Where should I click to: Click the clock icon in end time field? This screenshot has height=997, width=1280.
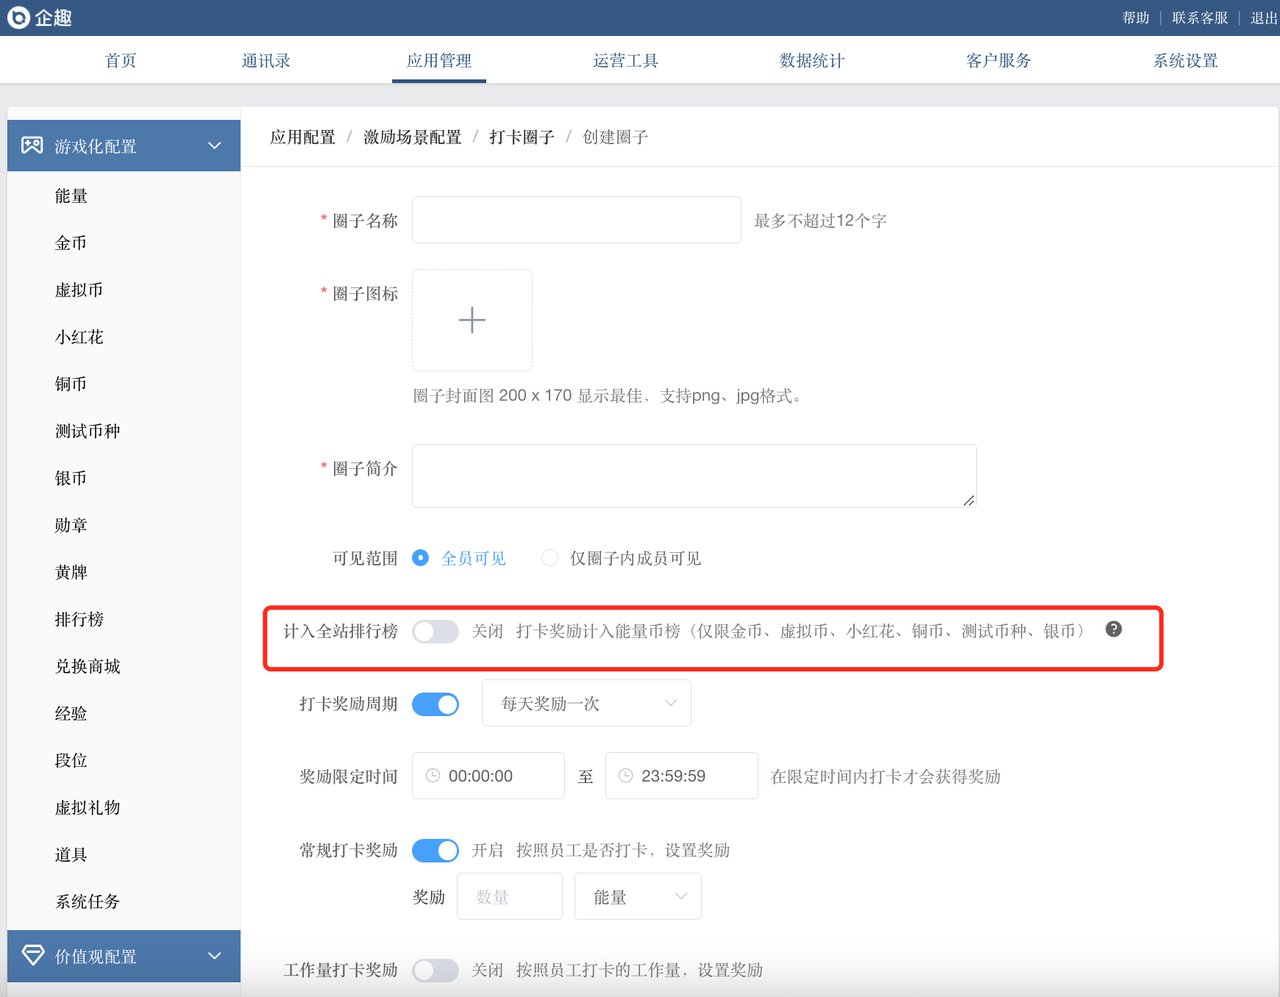tap(626, 776)
